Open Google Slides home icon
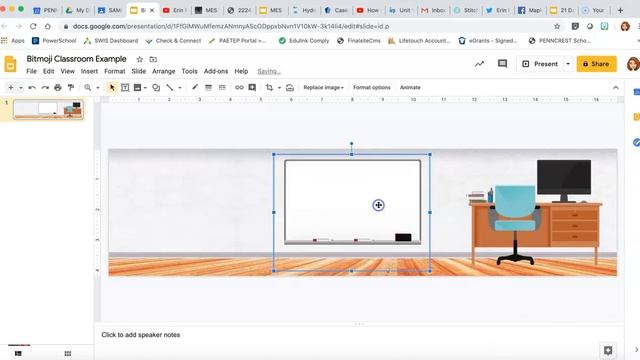Viewport: 640px width, 360px height. pos(10,64)
